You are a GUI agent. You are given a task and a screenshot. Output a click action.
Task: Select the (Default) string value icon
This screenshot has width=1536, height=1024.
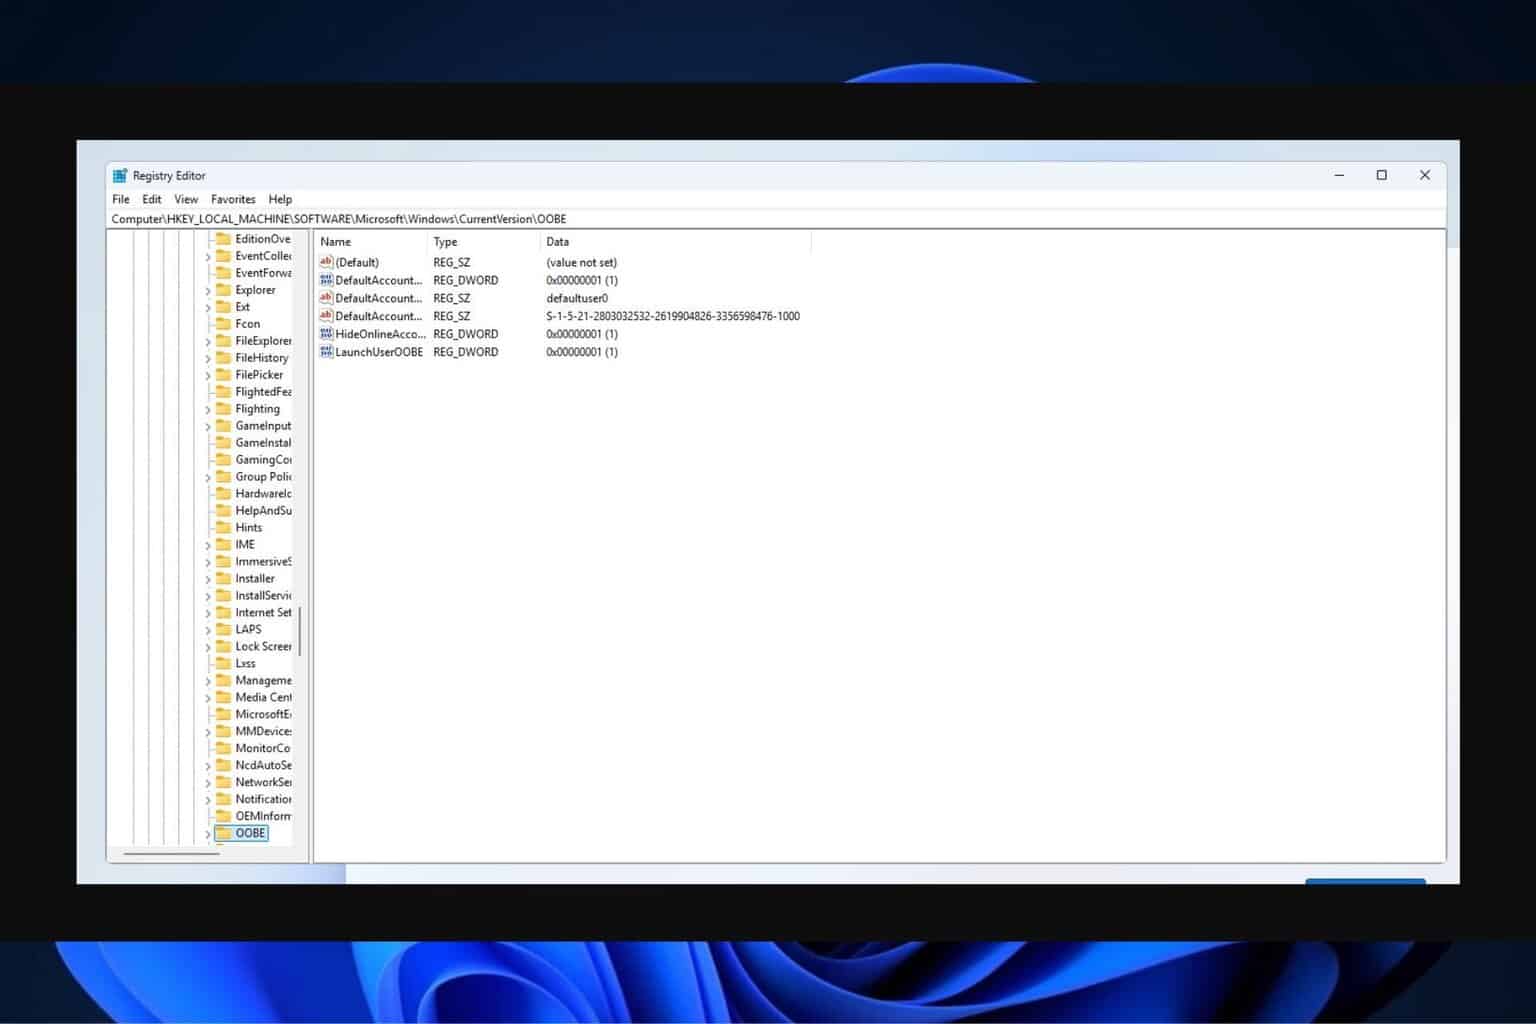[326, 262]
